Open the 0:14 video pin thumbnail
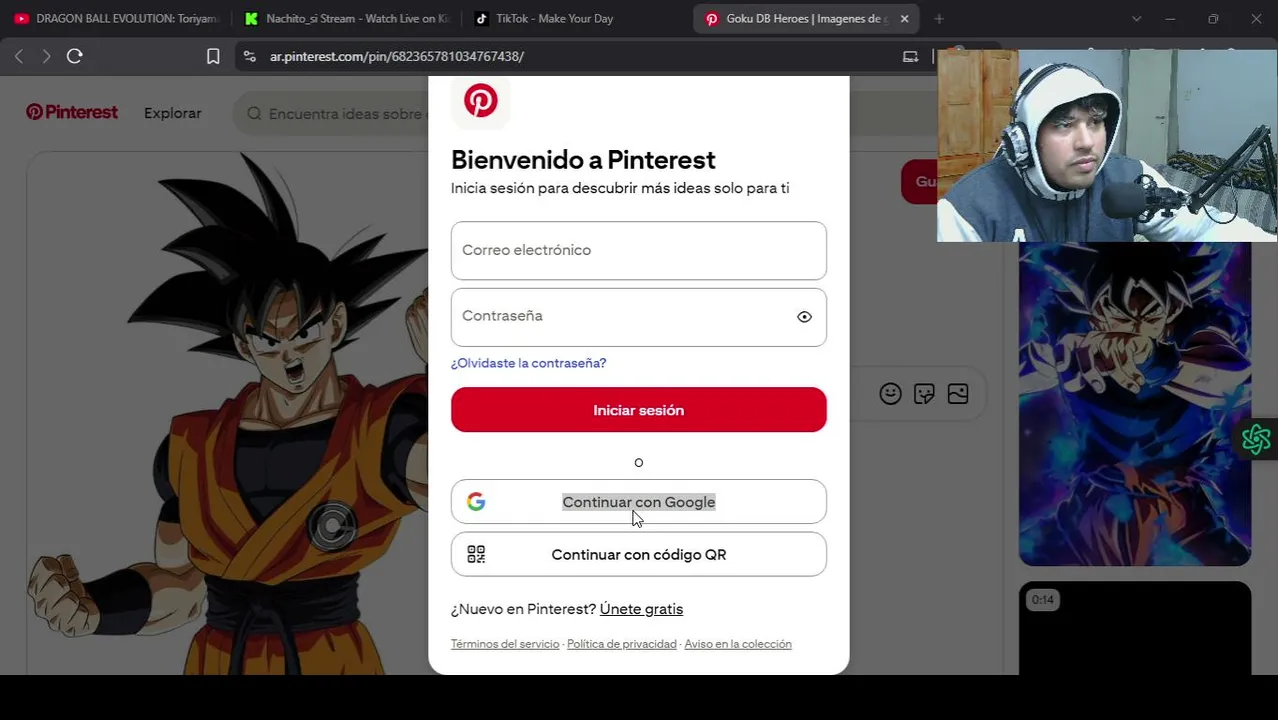Image resolution: width=1278 pixels, height=720 pixels. point(1135,628)
